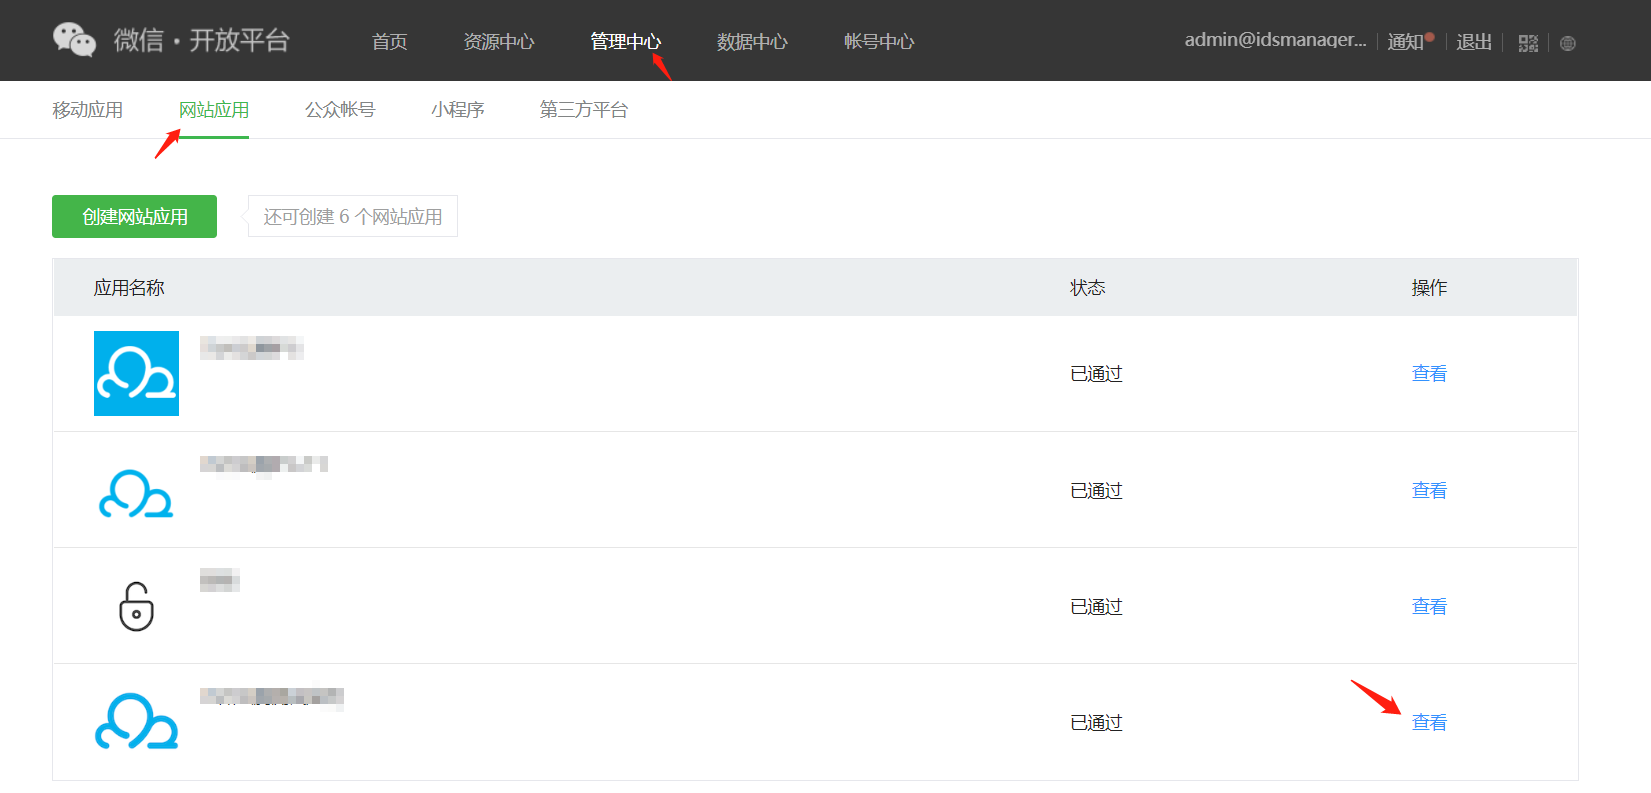Viewport: 1651px width, 793px height.
Task: Open the 首页 home menu
Action: (389, 42)
